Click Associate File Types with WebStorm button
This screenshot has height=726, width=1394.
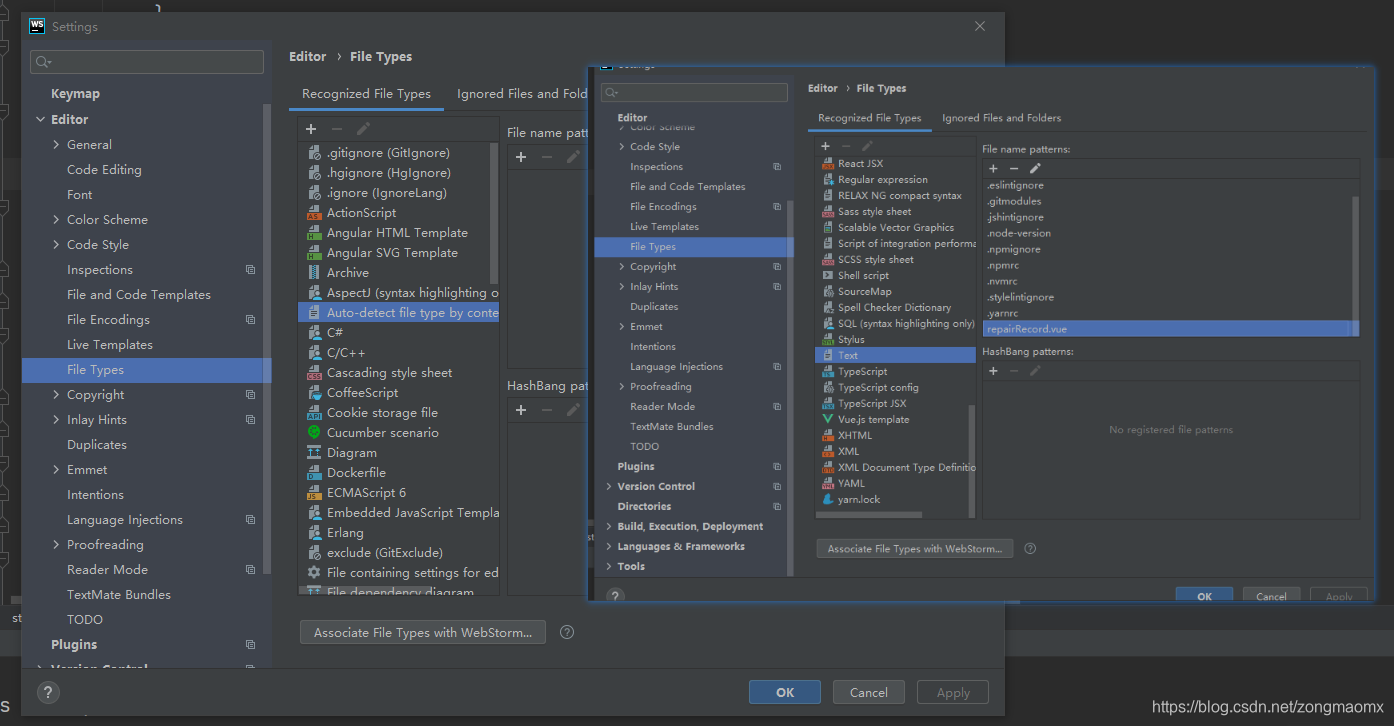423,632
